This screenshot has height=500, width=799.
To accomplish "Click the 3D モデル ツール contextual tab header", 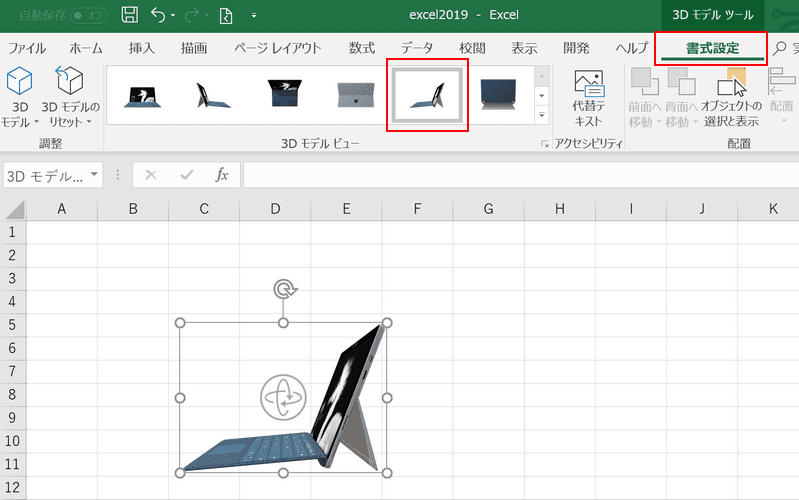I will click(x=712, y=15).
